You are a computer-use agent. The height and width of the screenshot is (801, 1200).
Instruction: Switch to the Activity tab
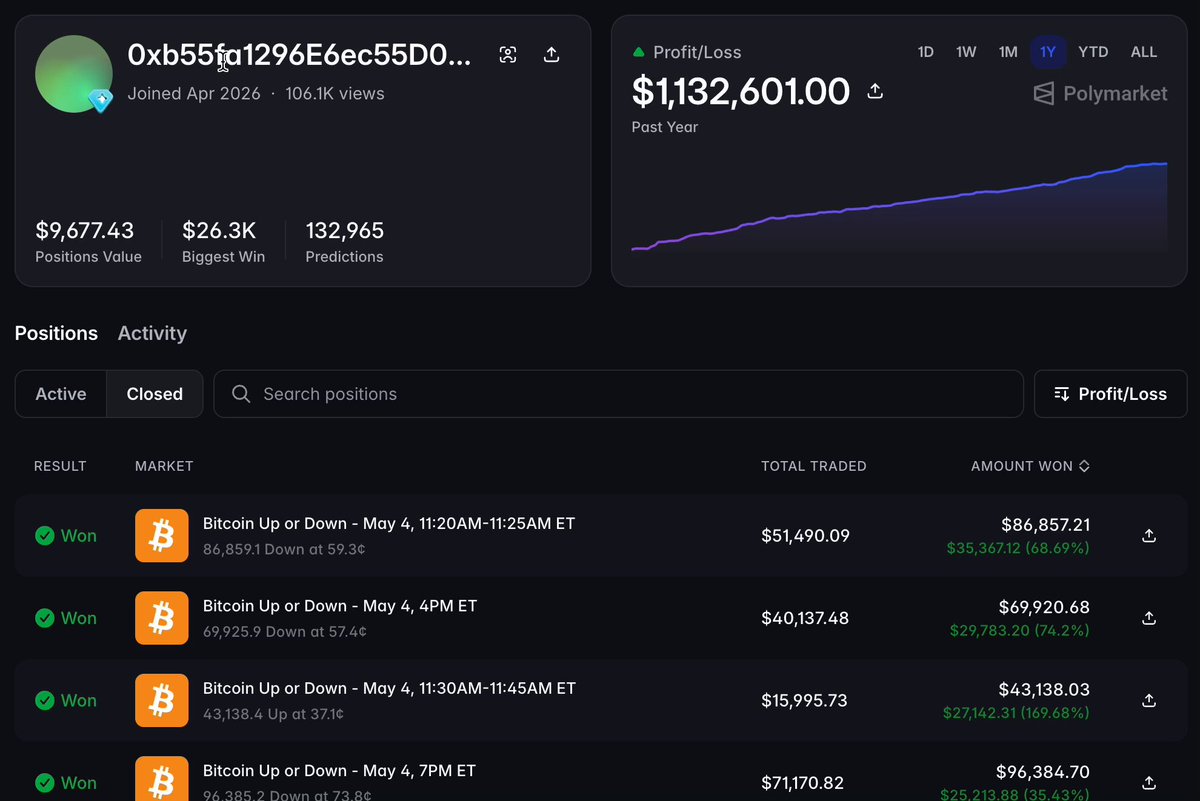coord(152,333)
